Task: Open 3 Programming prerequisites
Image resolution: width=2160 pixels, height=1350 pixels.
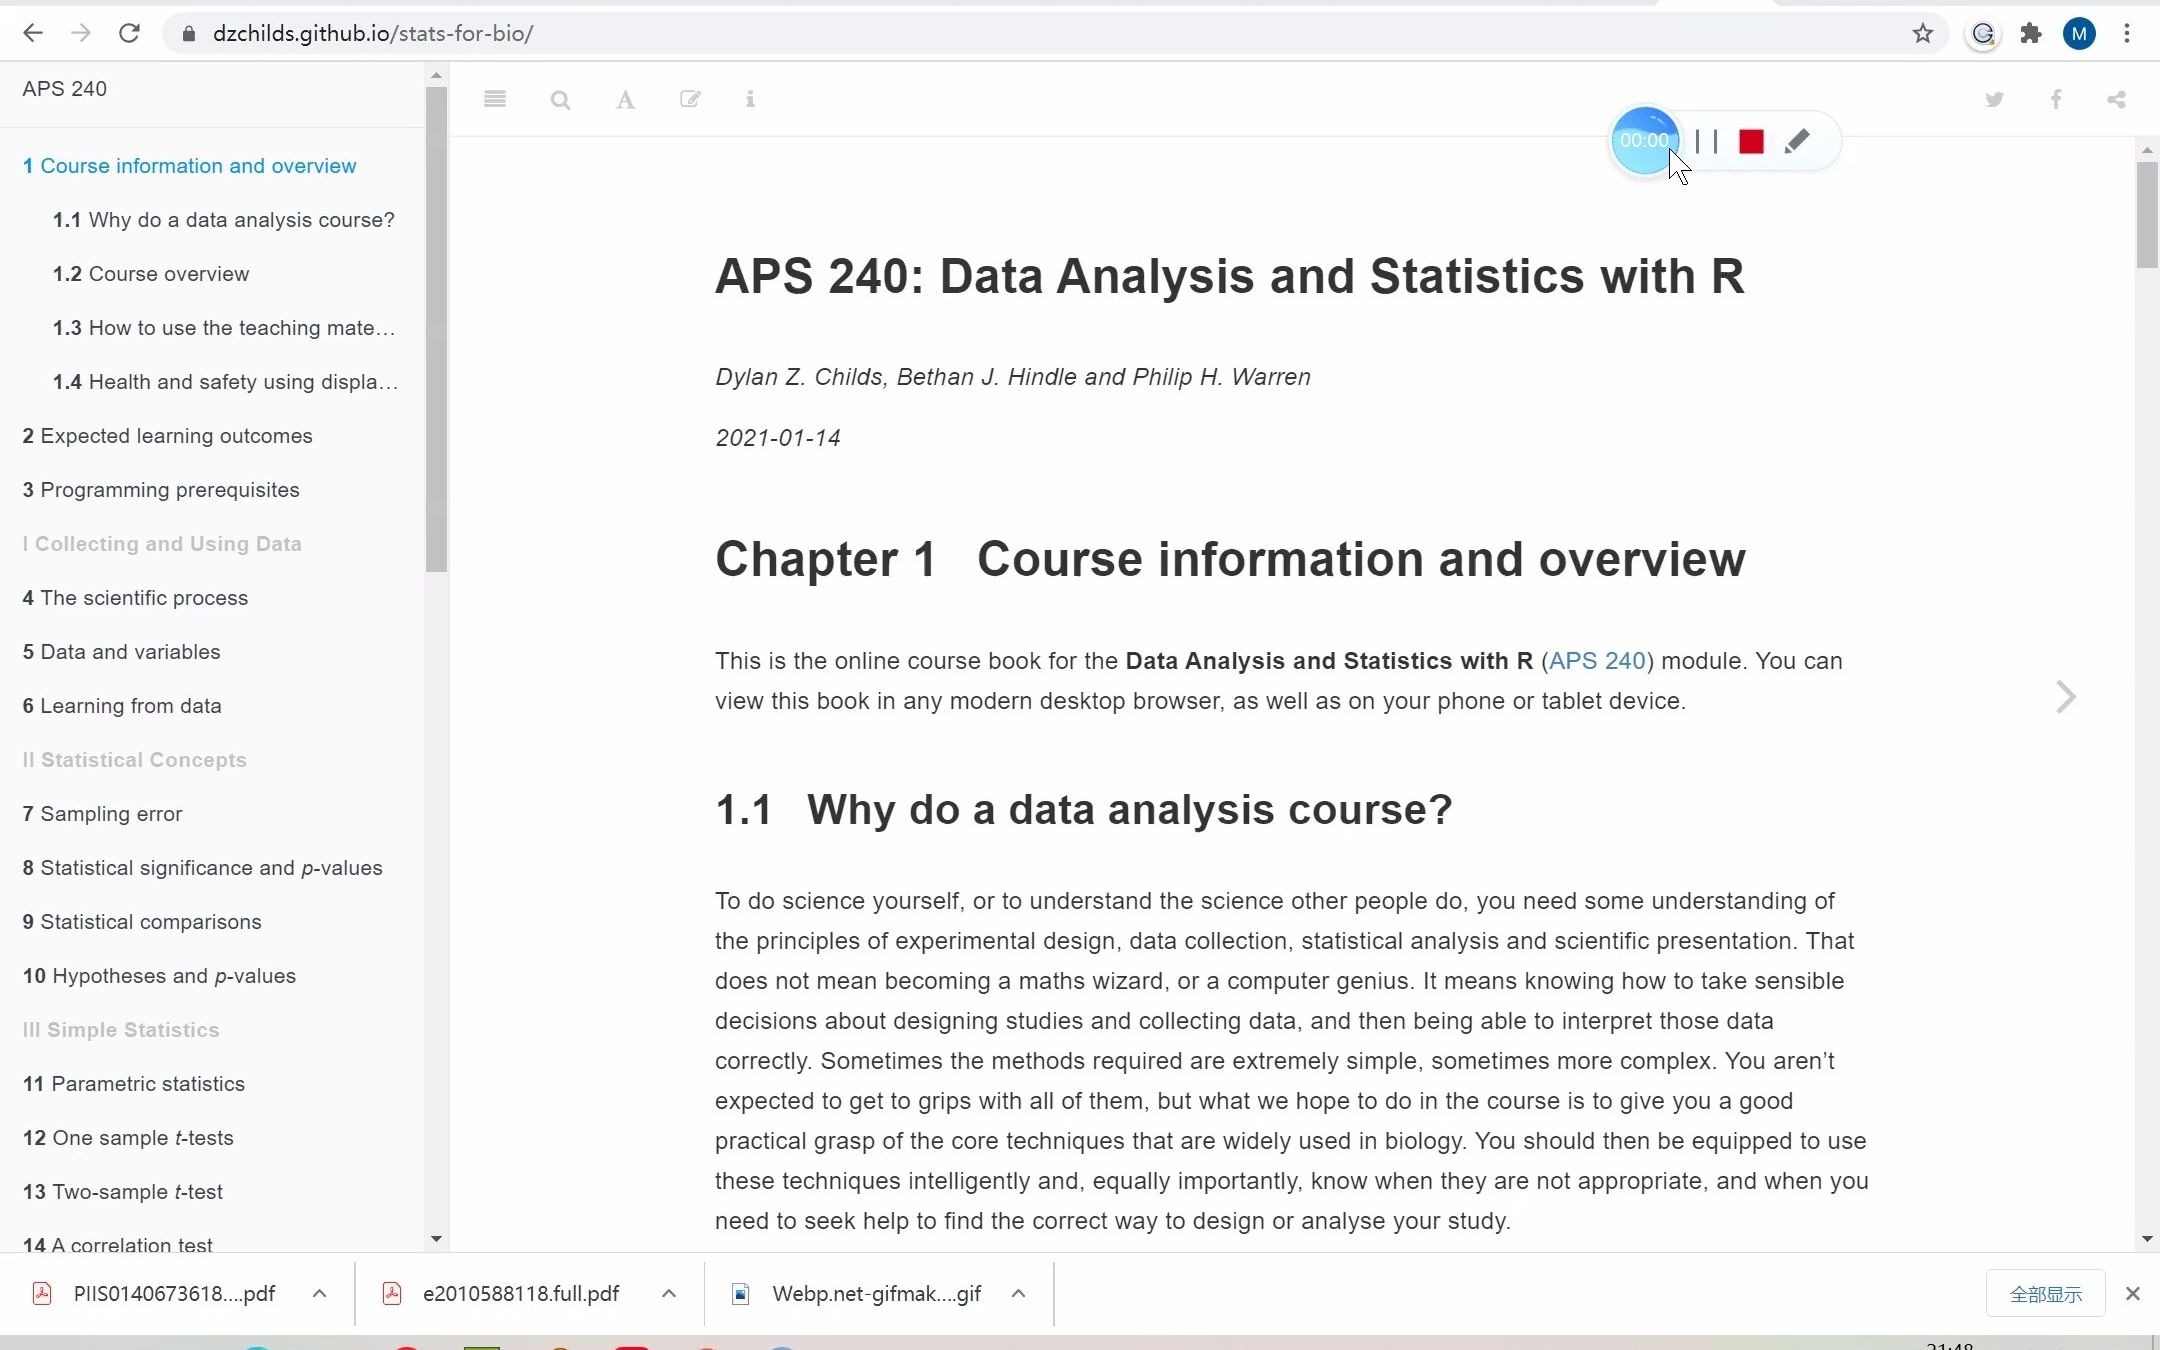Action: pos(161,490)
